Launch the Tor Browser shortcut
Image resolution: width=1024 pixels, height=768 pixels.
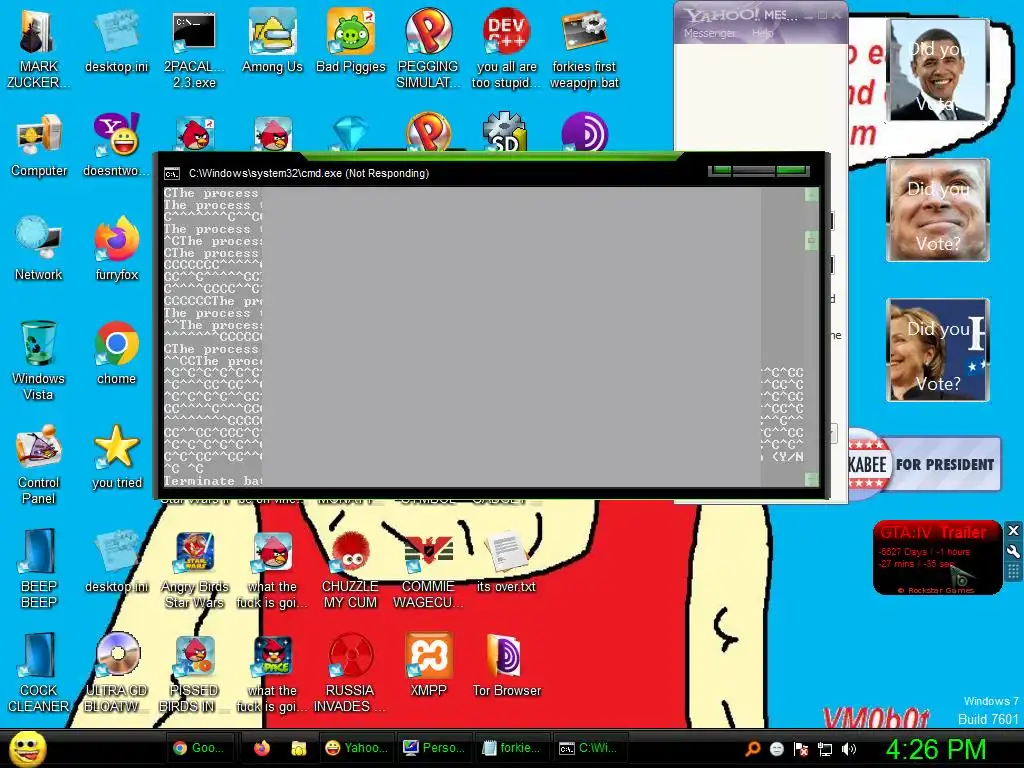[506, 665]
